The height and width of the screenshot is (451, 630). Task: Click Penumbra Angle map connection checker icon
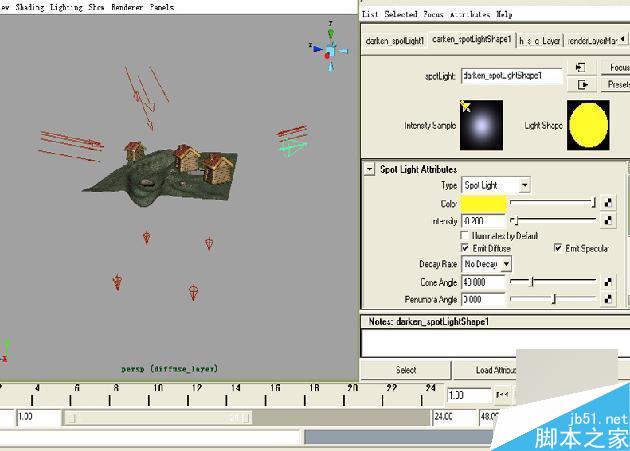click(x=609, y=299)
